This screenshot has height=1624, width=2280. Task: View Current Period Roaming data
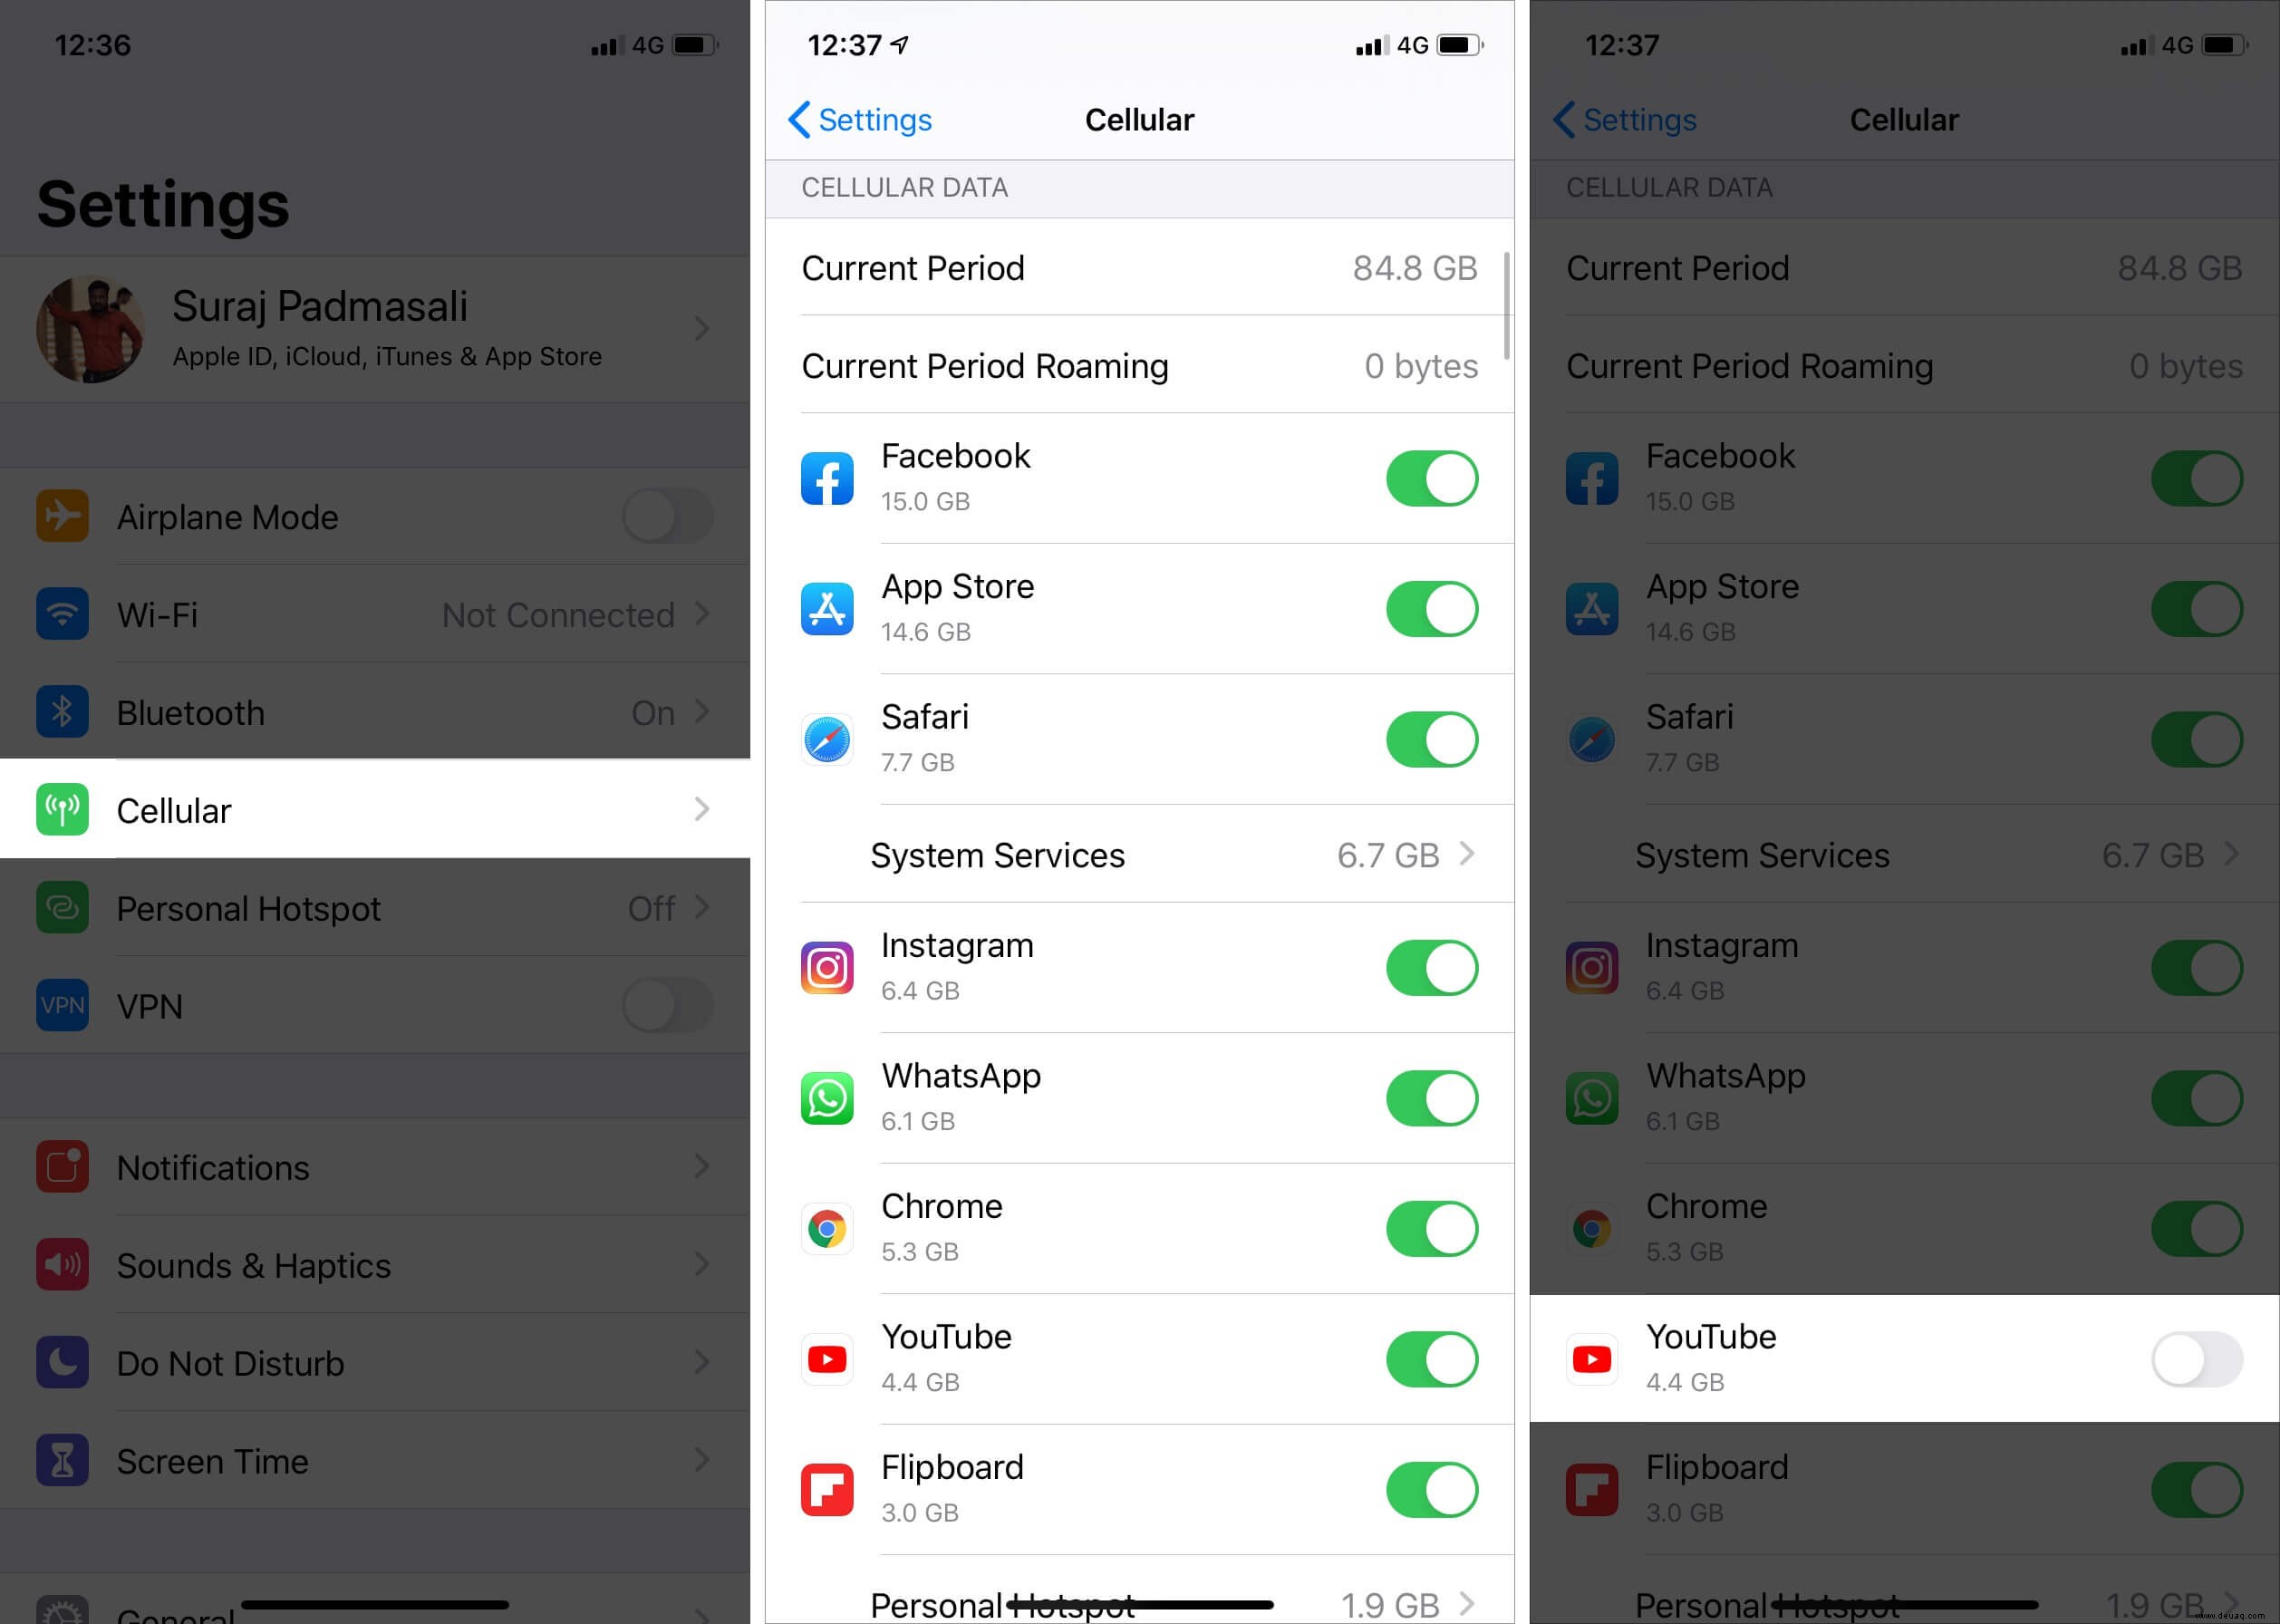[x=1136, y=363]
